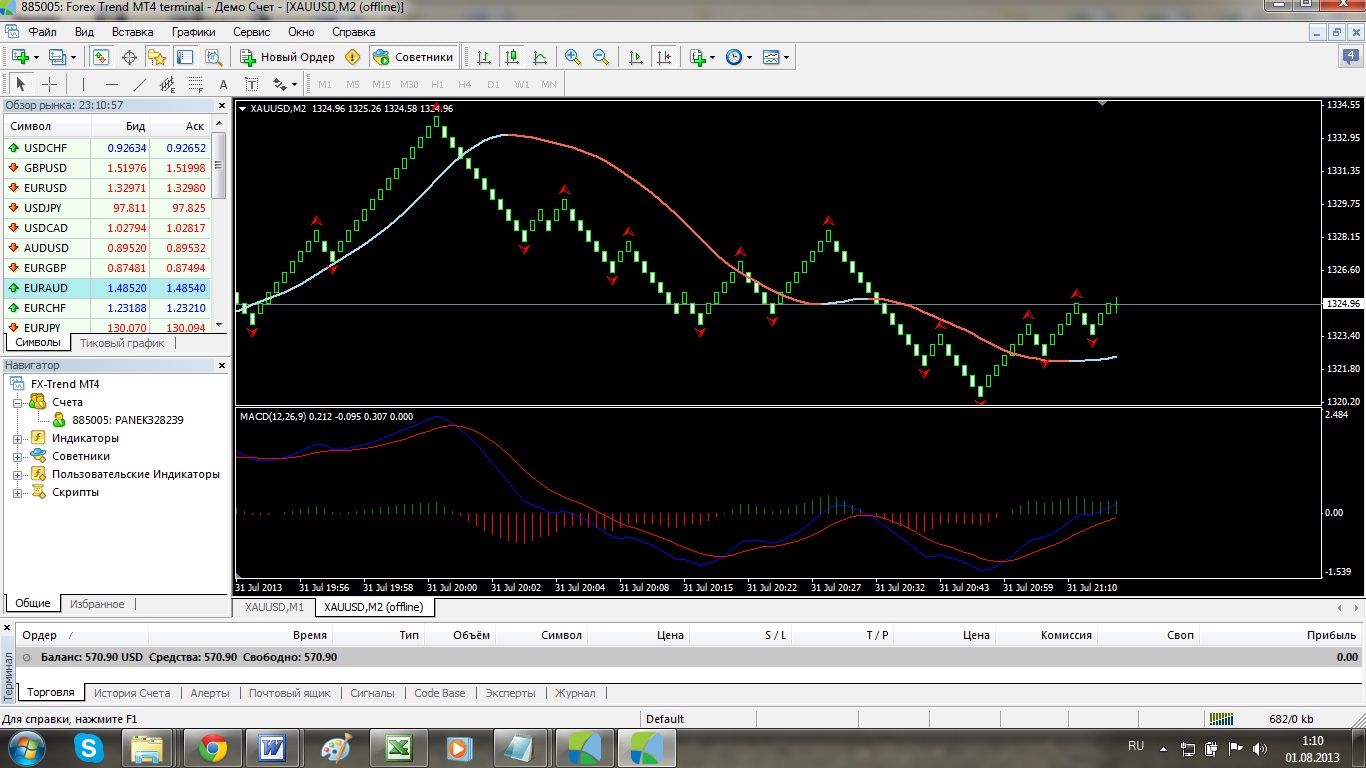Expand the Скрипты tree node

pyautogui.click(x=17, y=492)
